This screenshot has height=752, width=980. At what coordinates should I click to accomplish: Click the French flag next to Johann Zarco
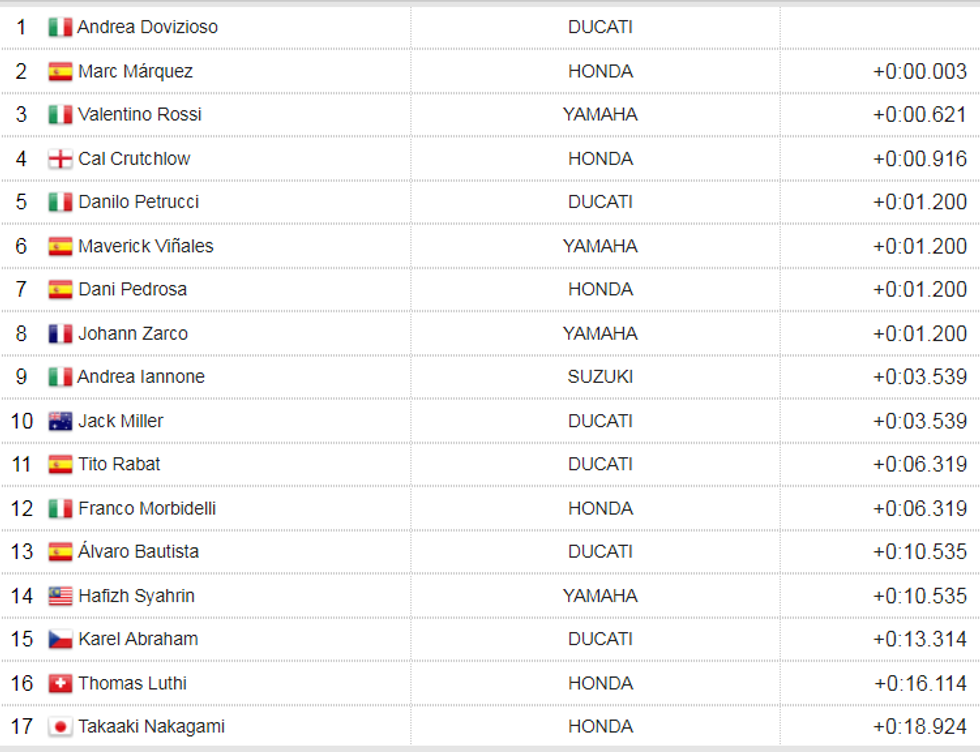tap(60, 334)
